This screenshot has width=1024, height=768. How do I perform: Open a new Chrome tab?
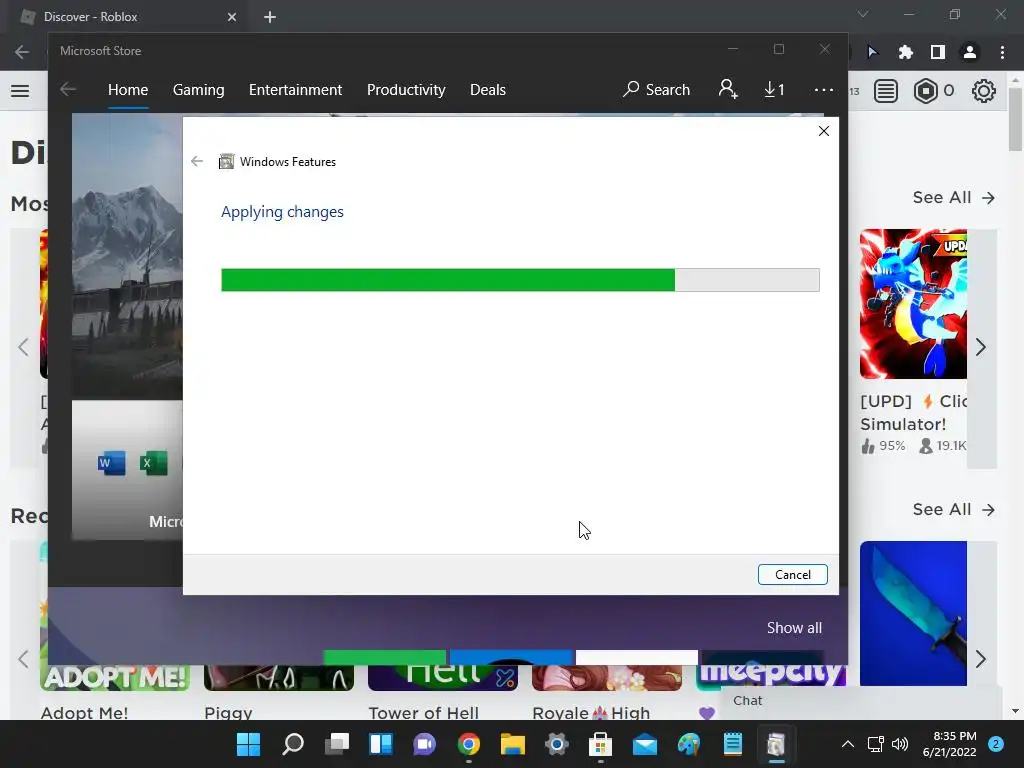[270, 17]
